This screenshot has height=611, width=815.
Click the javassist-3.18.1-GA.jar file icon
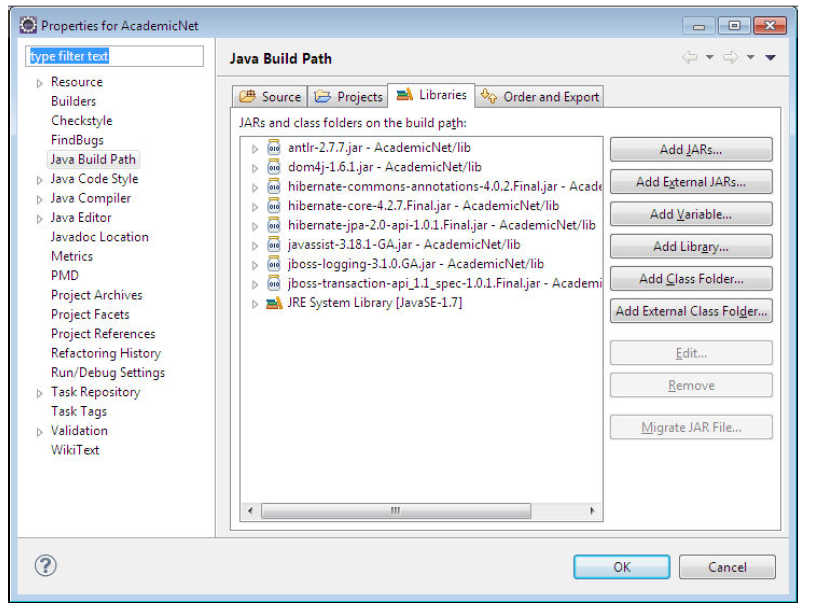click(x=274, y=245)
